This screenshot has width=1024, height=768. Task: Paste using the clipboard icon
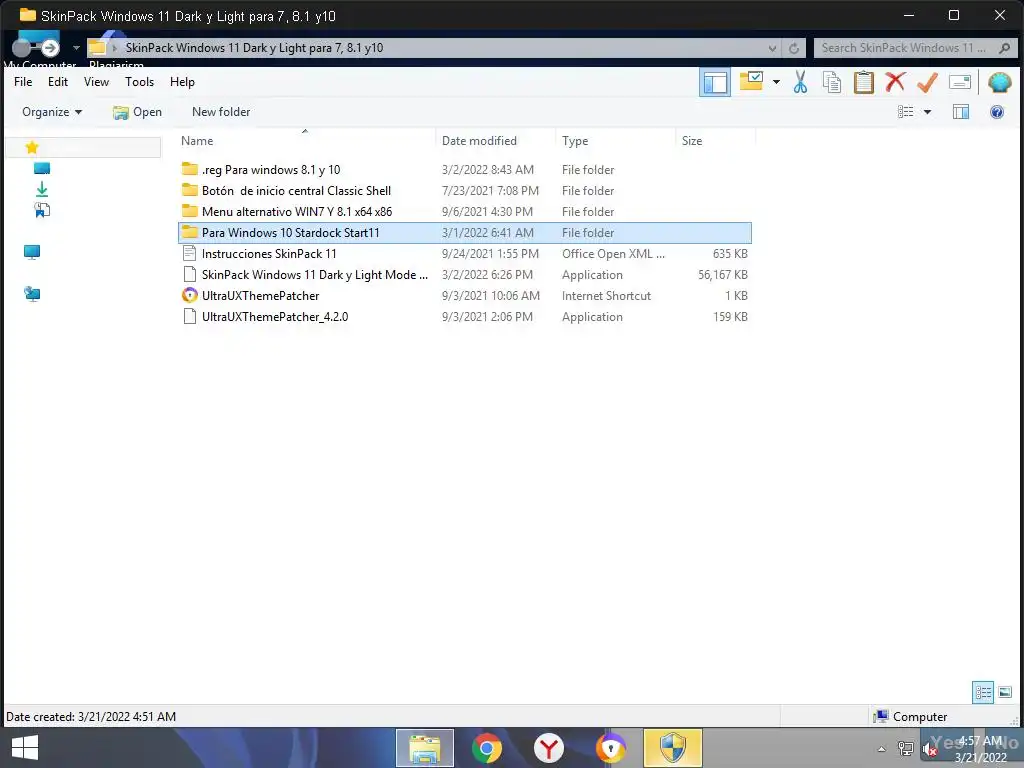click(863, 82)
